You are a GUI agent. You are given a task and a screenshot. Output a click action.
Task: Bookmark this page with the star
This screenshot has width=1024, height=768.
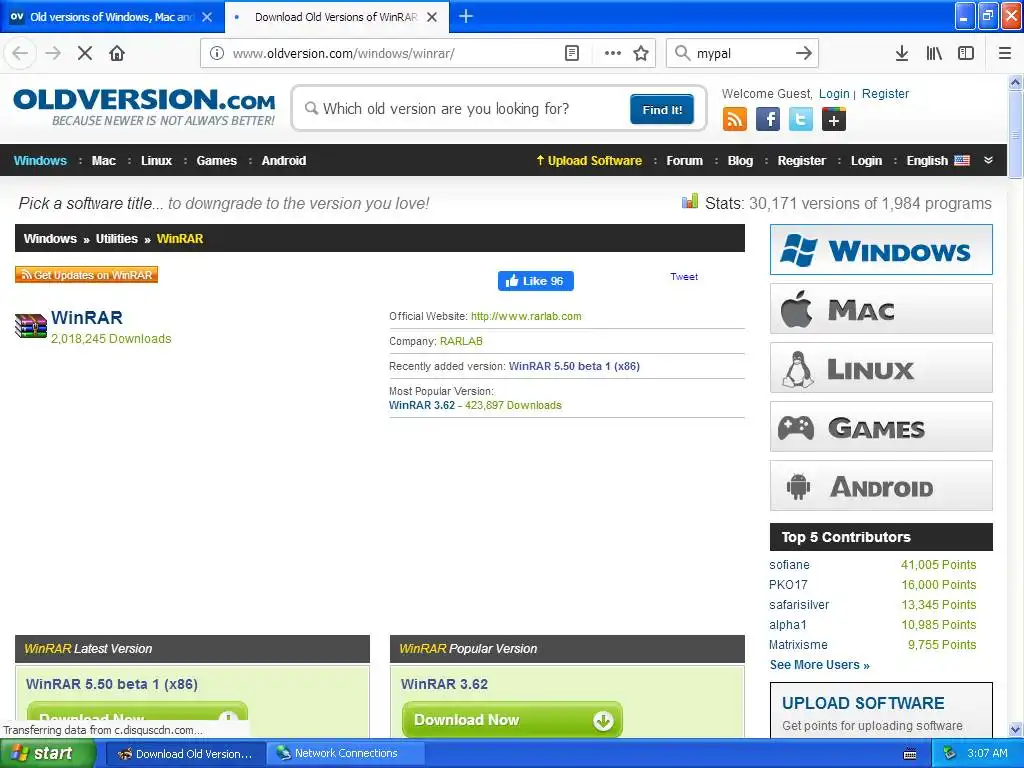pos(641,53)
